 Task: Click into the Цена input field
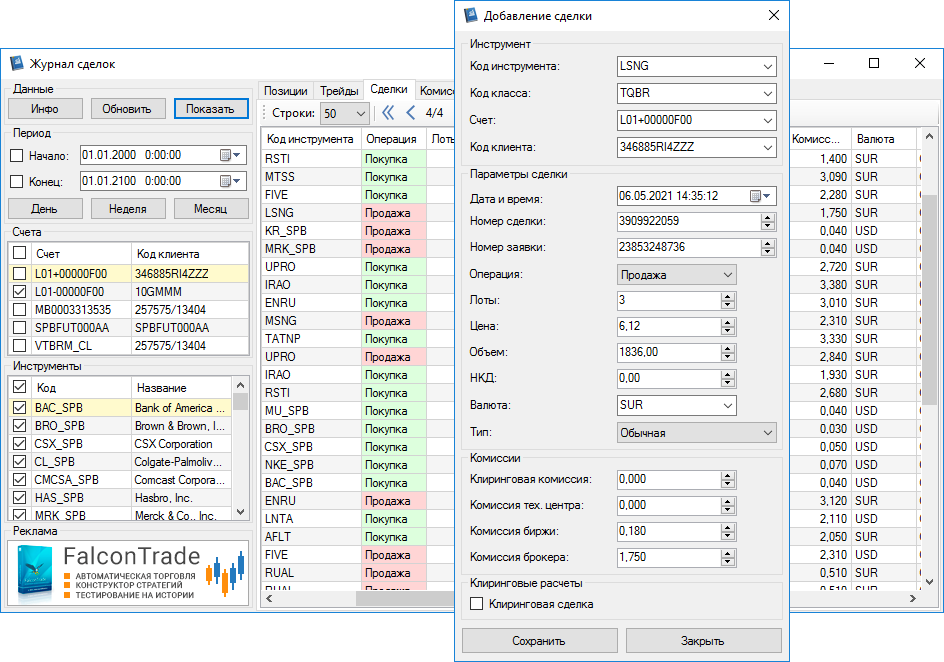[x=669, y=327]
